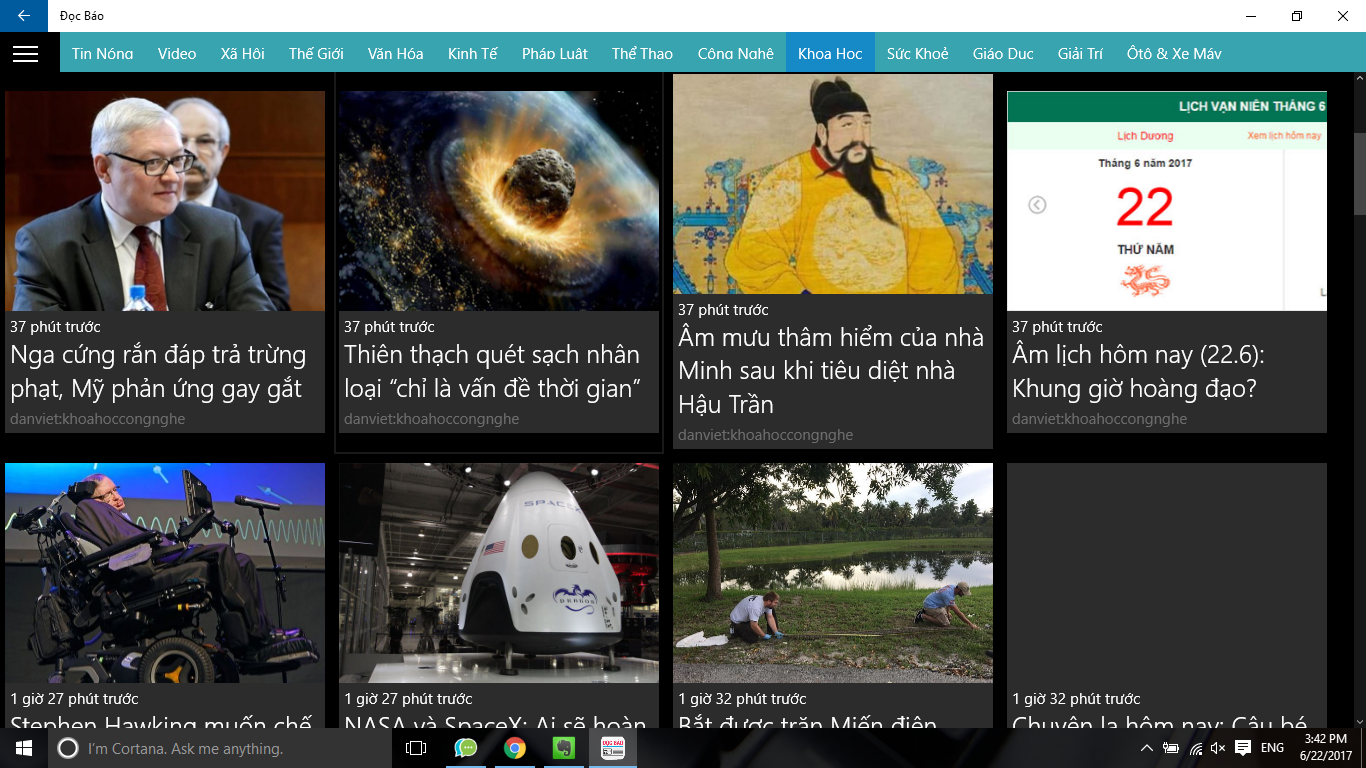Click the Ming emperor portrait thumbnail

tap(832, 184)
